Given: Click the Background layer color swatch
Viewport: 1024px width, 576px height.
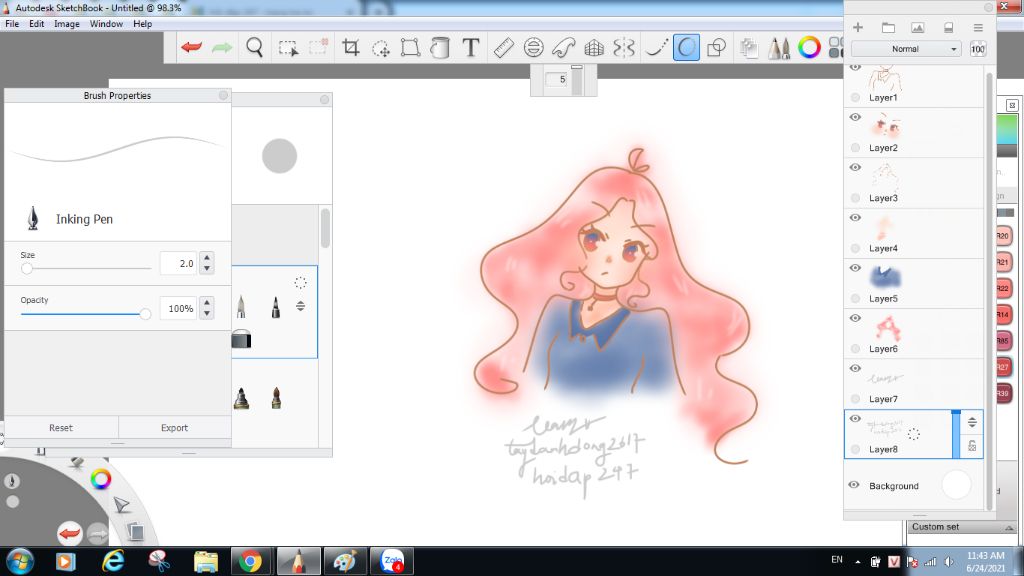Looking at the screenshot, I should click(957, 485).
